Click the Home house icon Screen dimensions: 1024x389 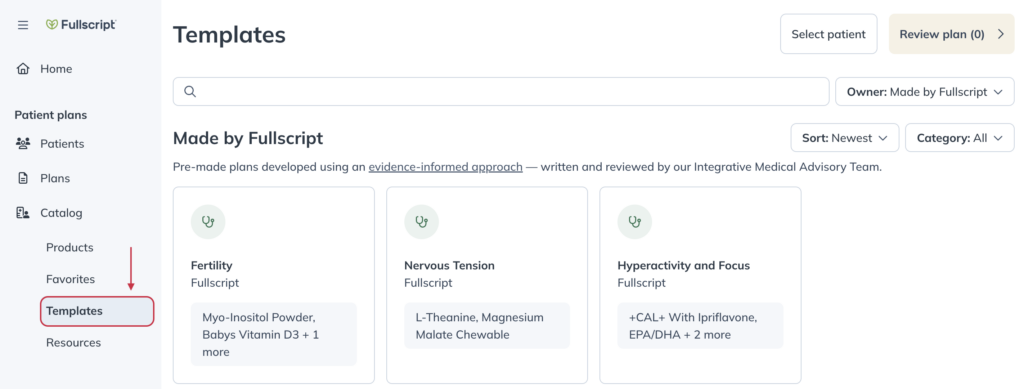click(23, 69)
